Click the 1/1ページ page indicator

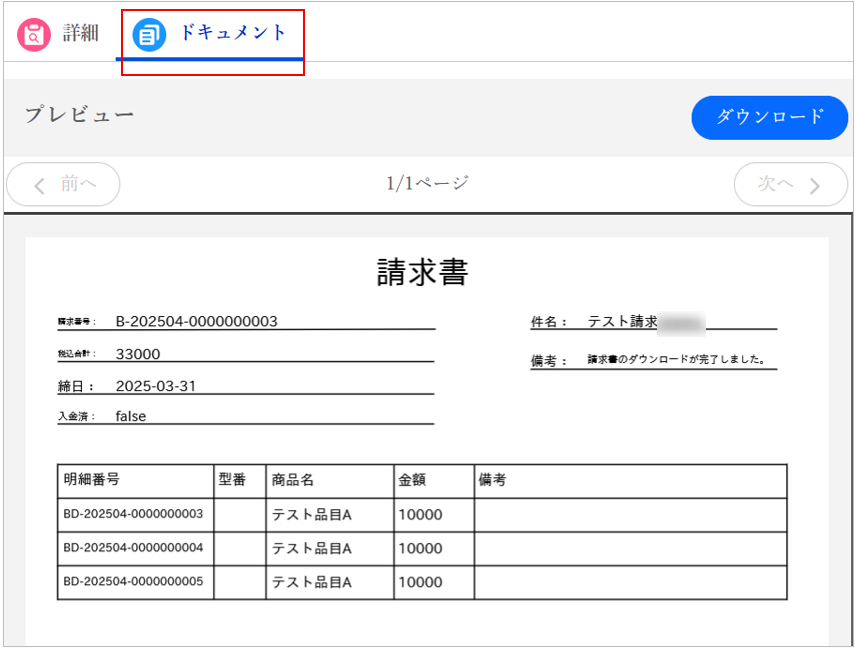(427, 183)
